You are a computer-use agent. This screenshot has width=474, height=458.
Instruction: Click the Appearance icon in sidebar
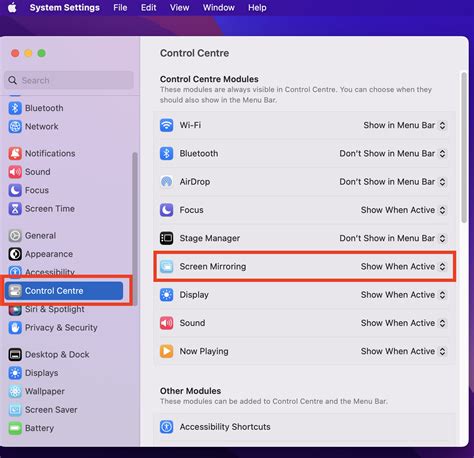(x=15, y=254)
